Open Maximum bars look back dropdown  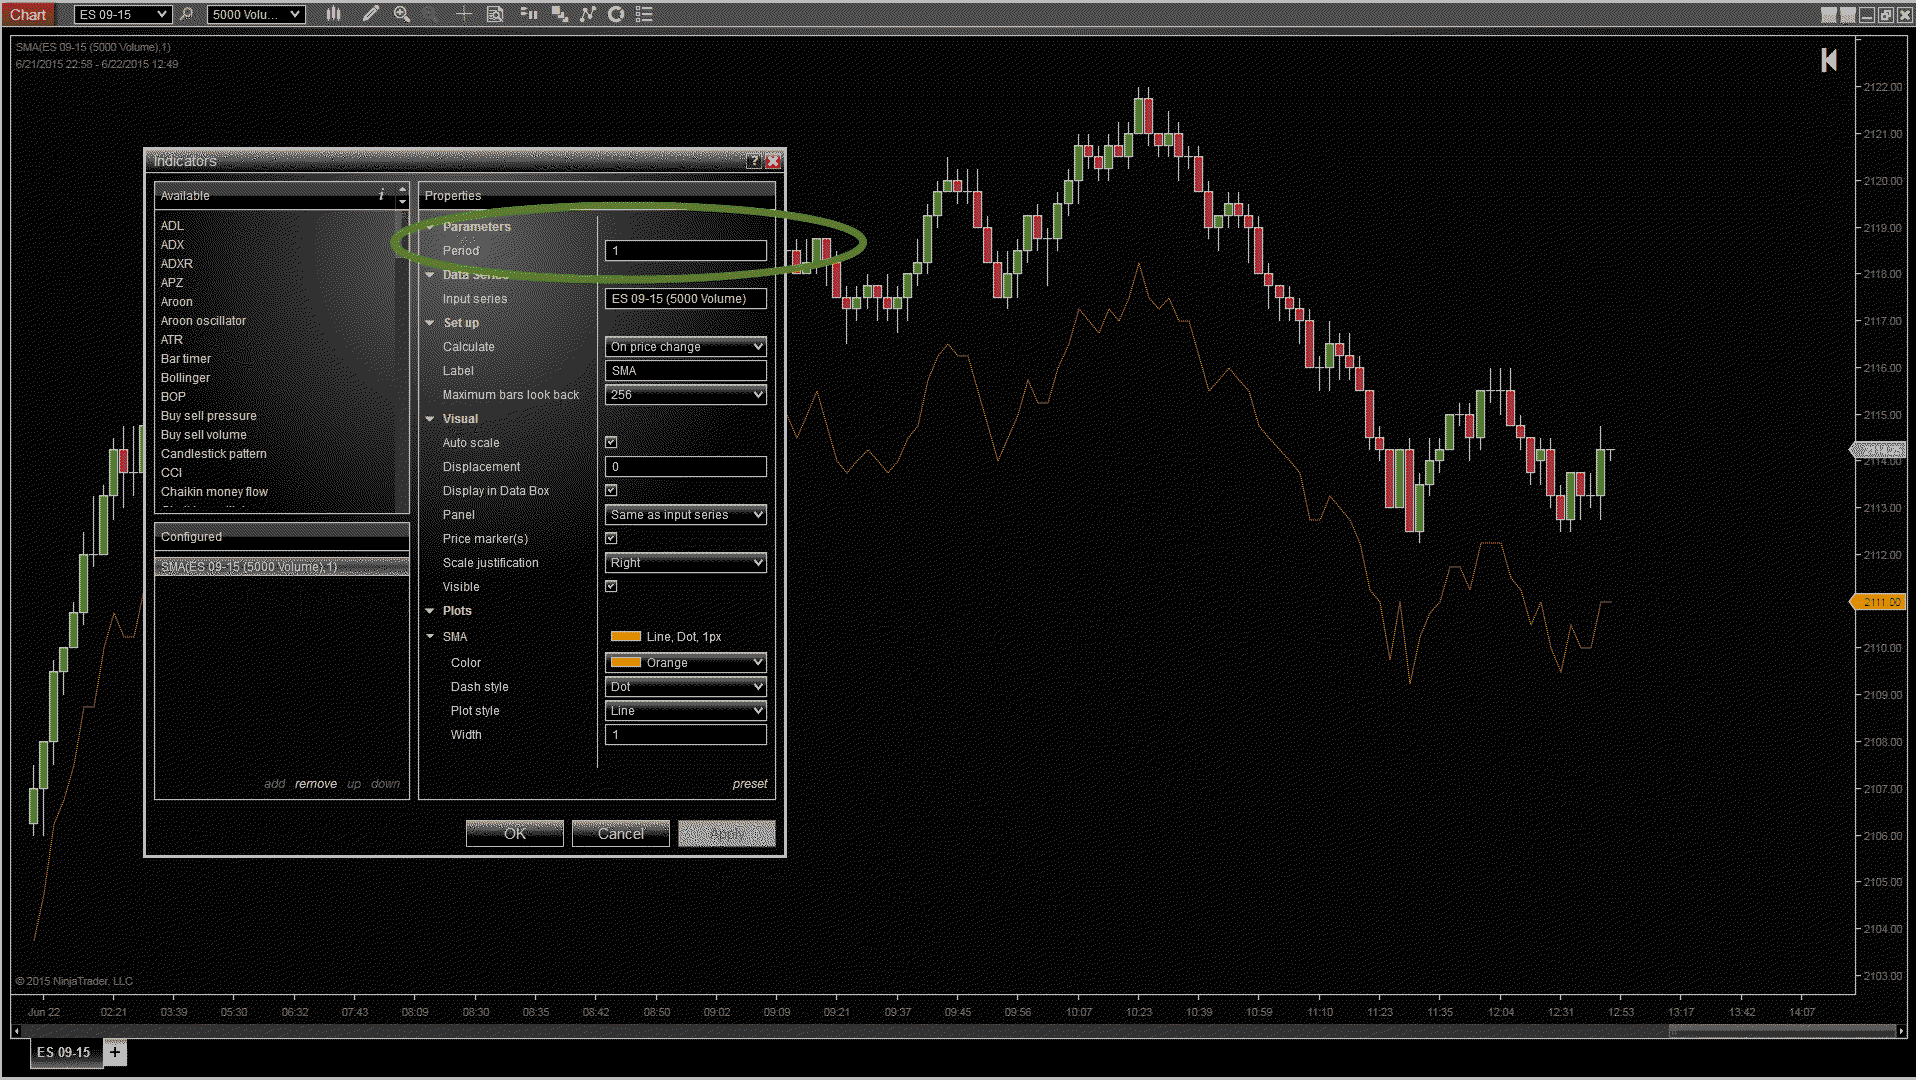pyautogui.click(x=686, y=395)
